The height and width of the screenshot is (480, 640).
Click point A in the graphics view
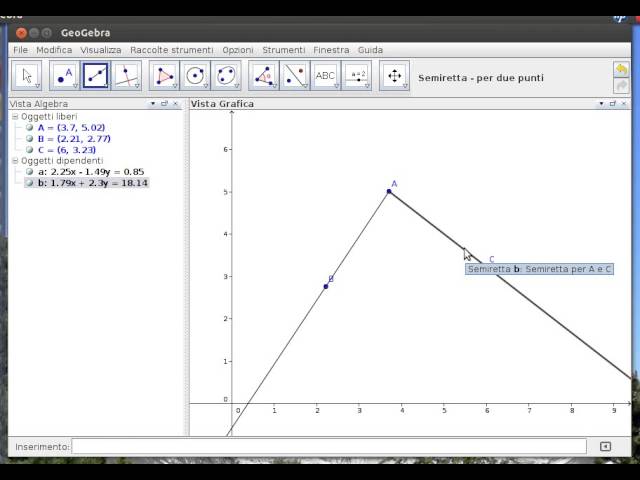(x=389, y=191)
